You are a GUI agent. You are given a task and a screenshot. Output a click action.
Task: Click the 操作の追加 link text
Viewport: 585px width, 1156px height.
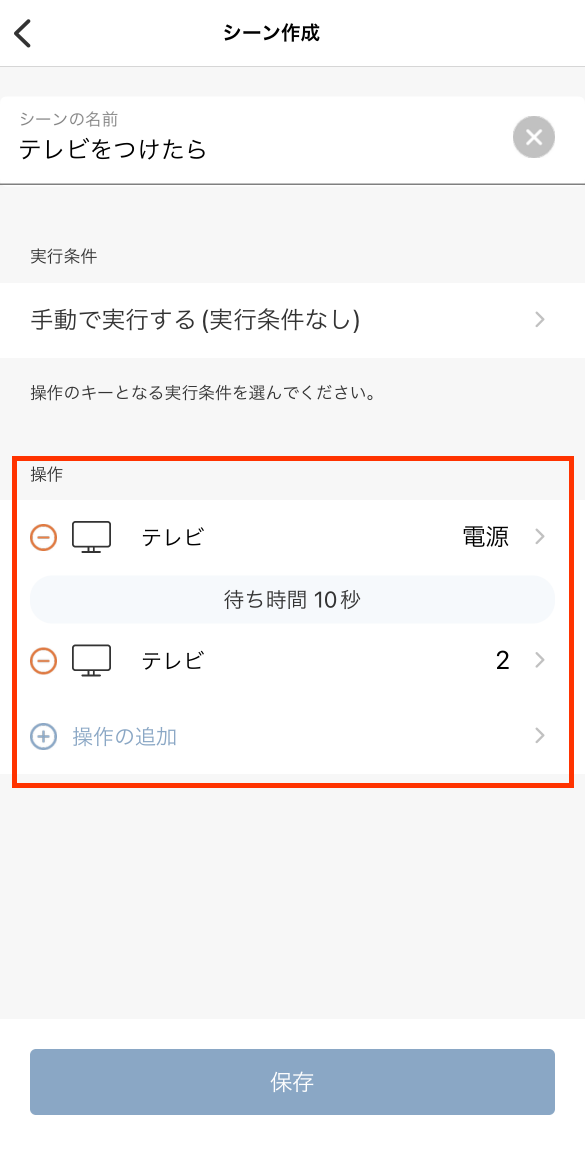[x=125, y=736]
